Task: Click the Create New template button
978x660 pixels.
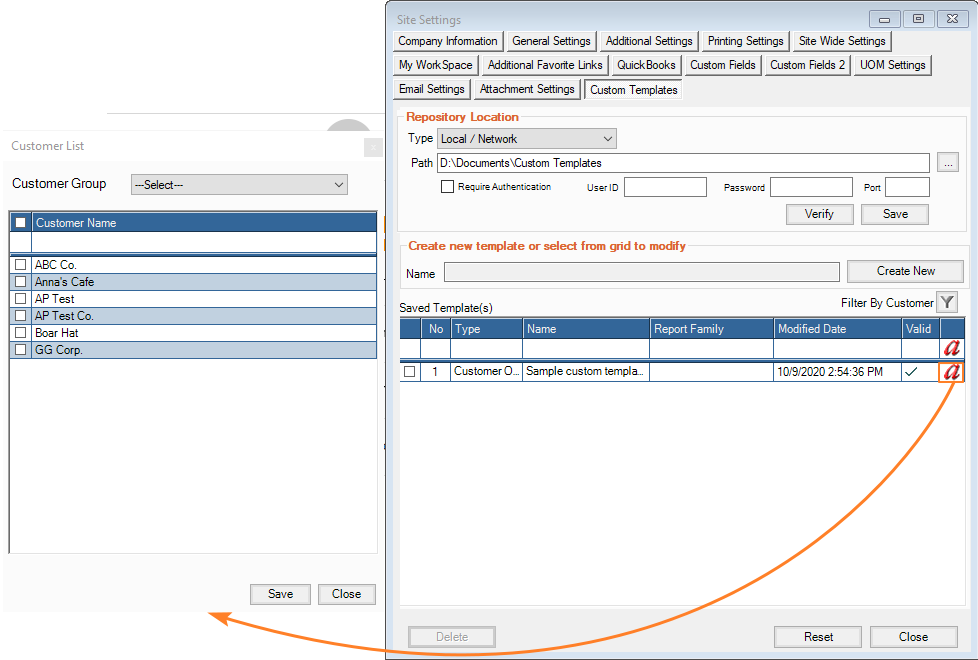Action: tap(905, 271)
